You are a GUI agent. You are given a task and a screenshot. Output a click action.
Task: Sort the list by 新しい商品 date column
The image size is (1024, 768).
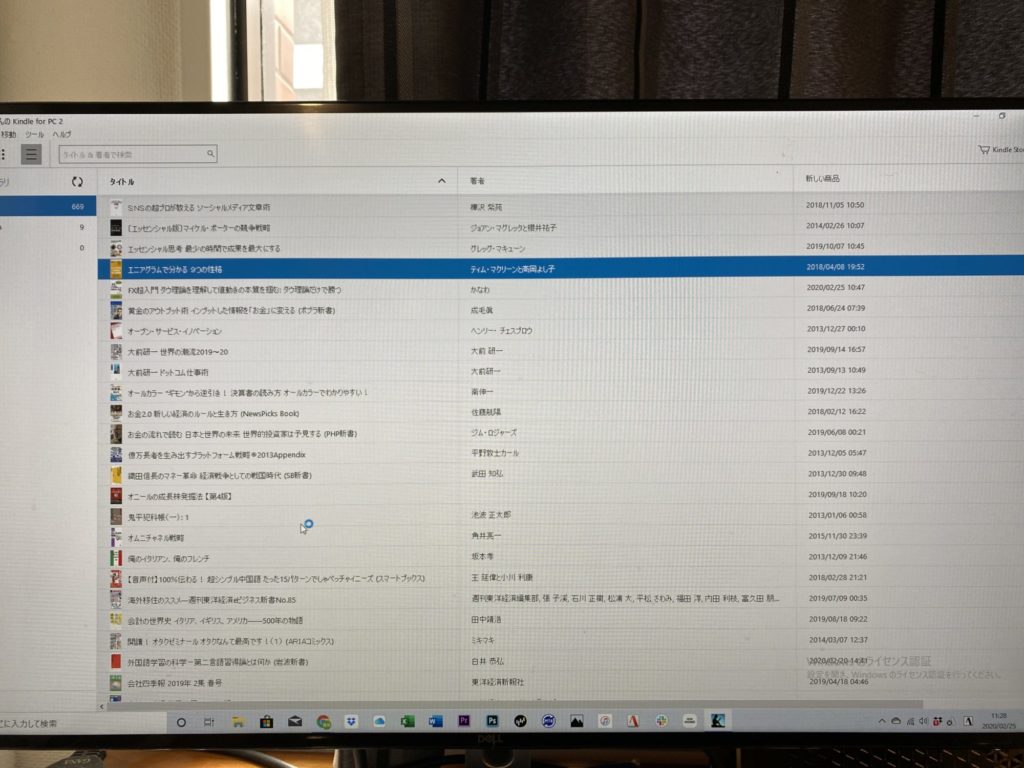click(822, 178)
